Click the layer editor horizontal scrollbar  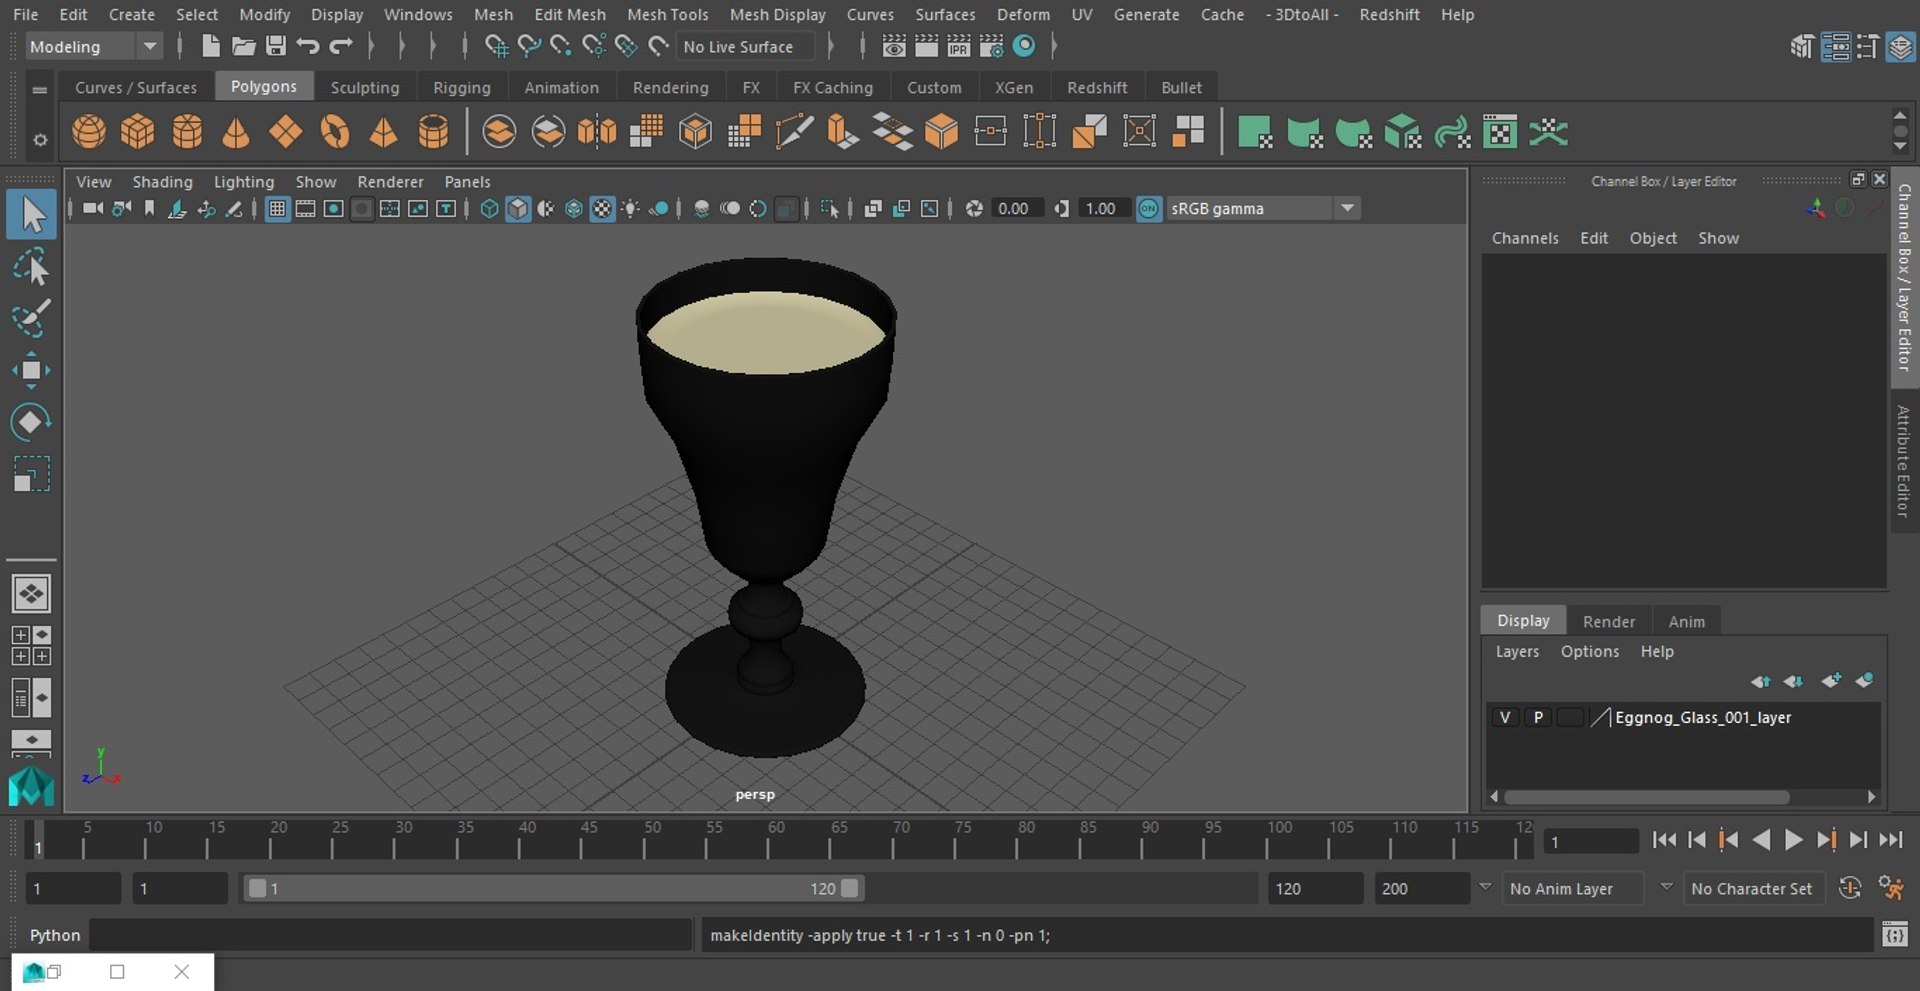pyautogui.click(x=1646, y=797)
